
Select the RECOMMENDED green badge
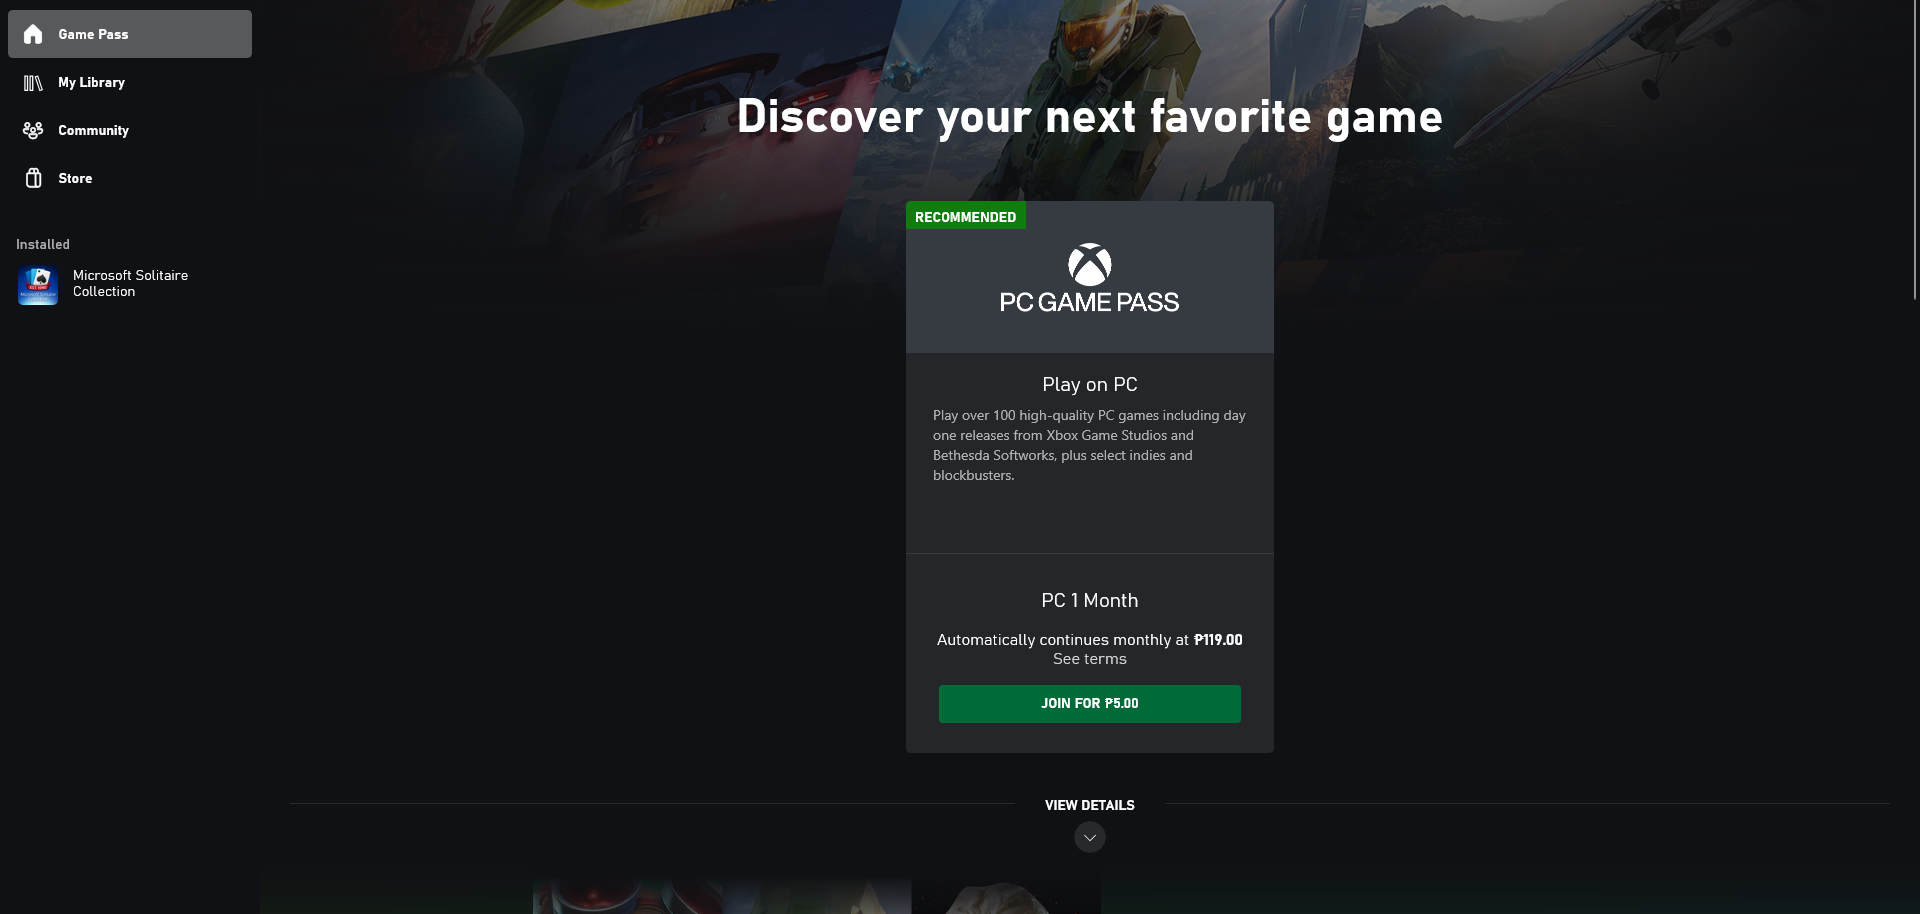(x=965, y=216)
